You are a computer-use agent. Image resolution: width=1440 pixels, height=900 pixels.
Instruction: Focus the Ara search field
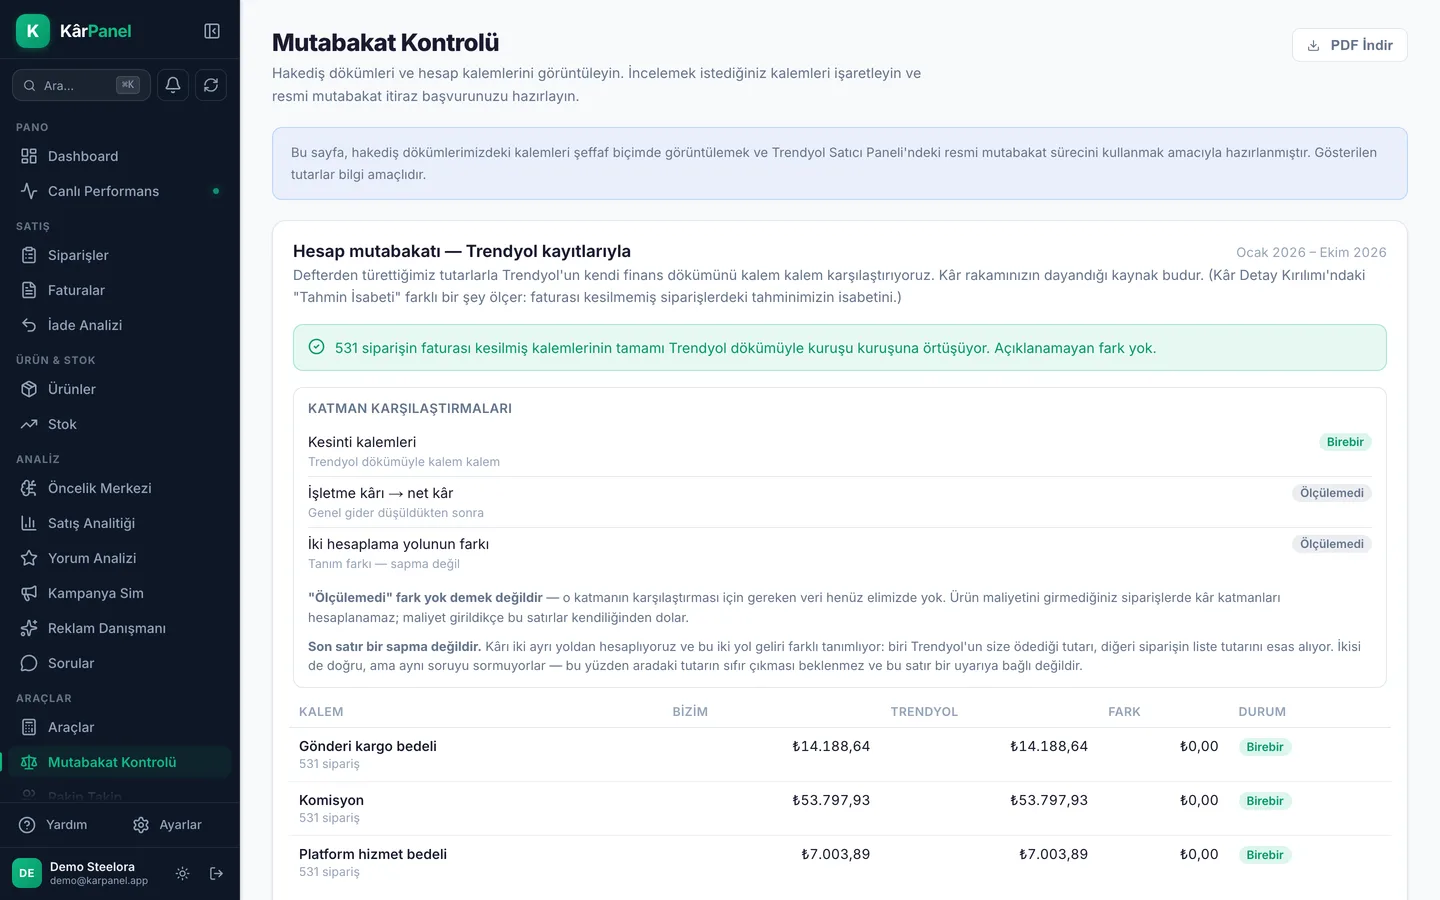click(x=81, y=85)
